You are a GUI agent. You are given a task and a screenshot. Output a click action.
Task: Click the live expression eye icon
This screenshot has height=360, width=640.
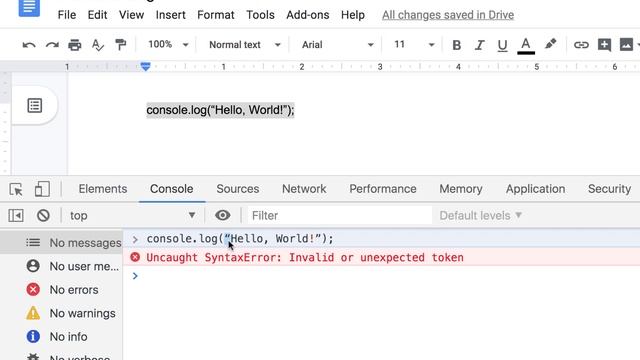[x=222, y=215]
